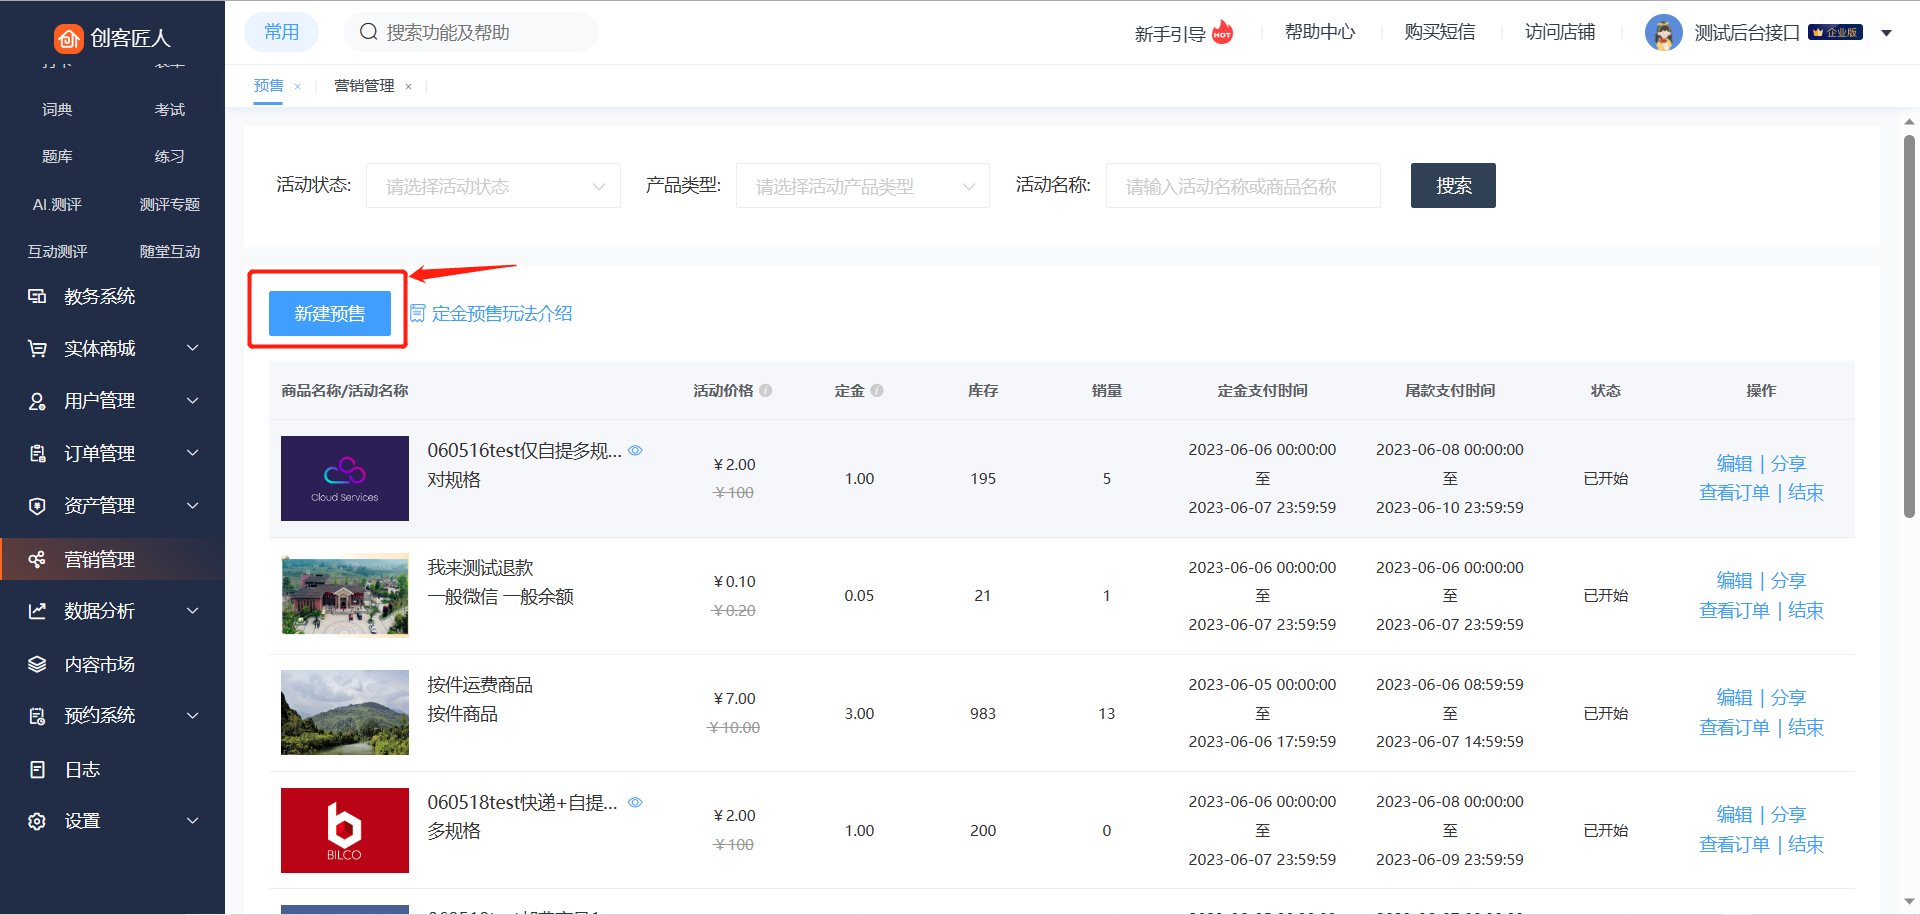Screen dimensions: 1920x915
Task: Click the 新建预售 button
Action: 329,314
